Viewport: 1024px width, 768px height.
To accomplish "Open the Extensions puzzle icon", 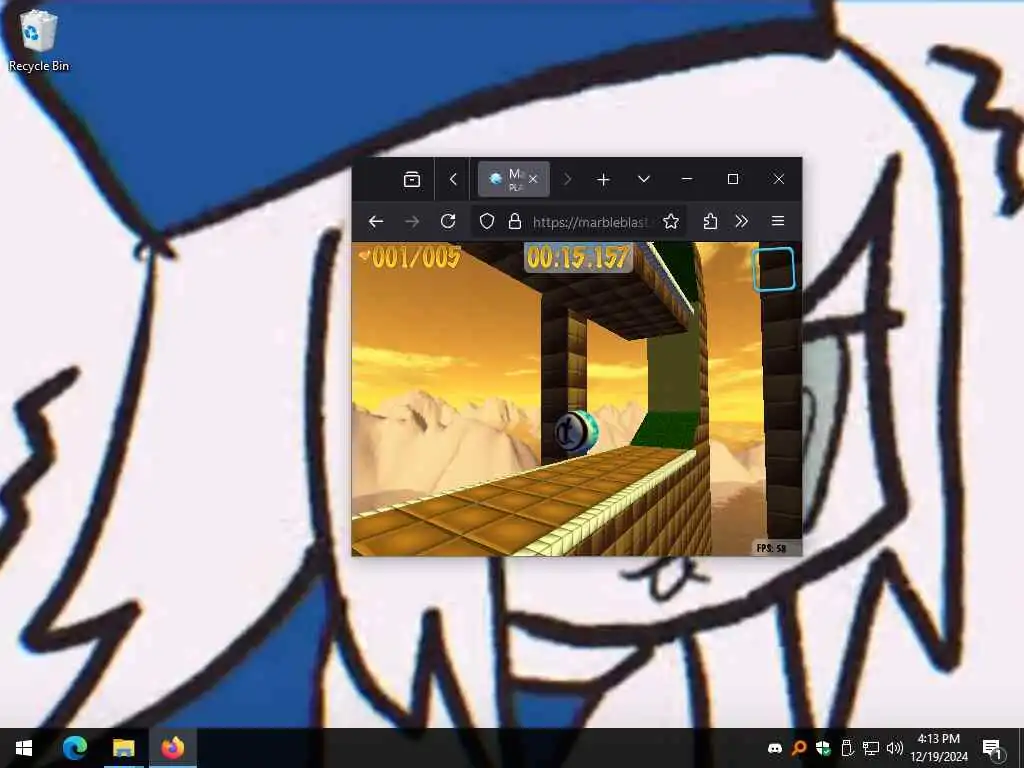I will (x=710, y=221).
